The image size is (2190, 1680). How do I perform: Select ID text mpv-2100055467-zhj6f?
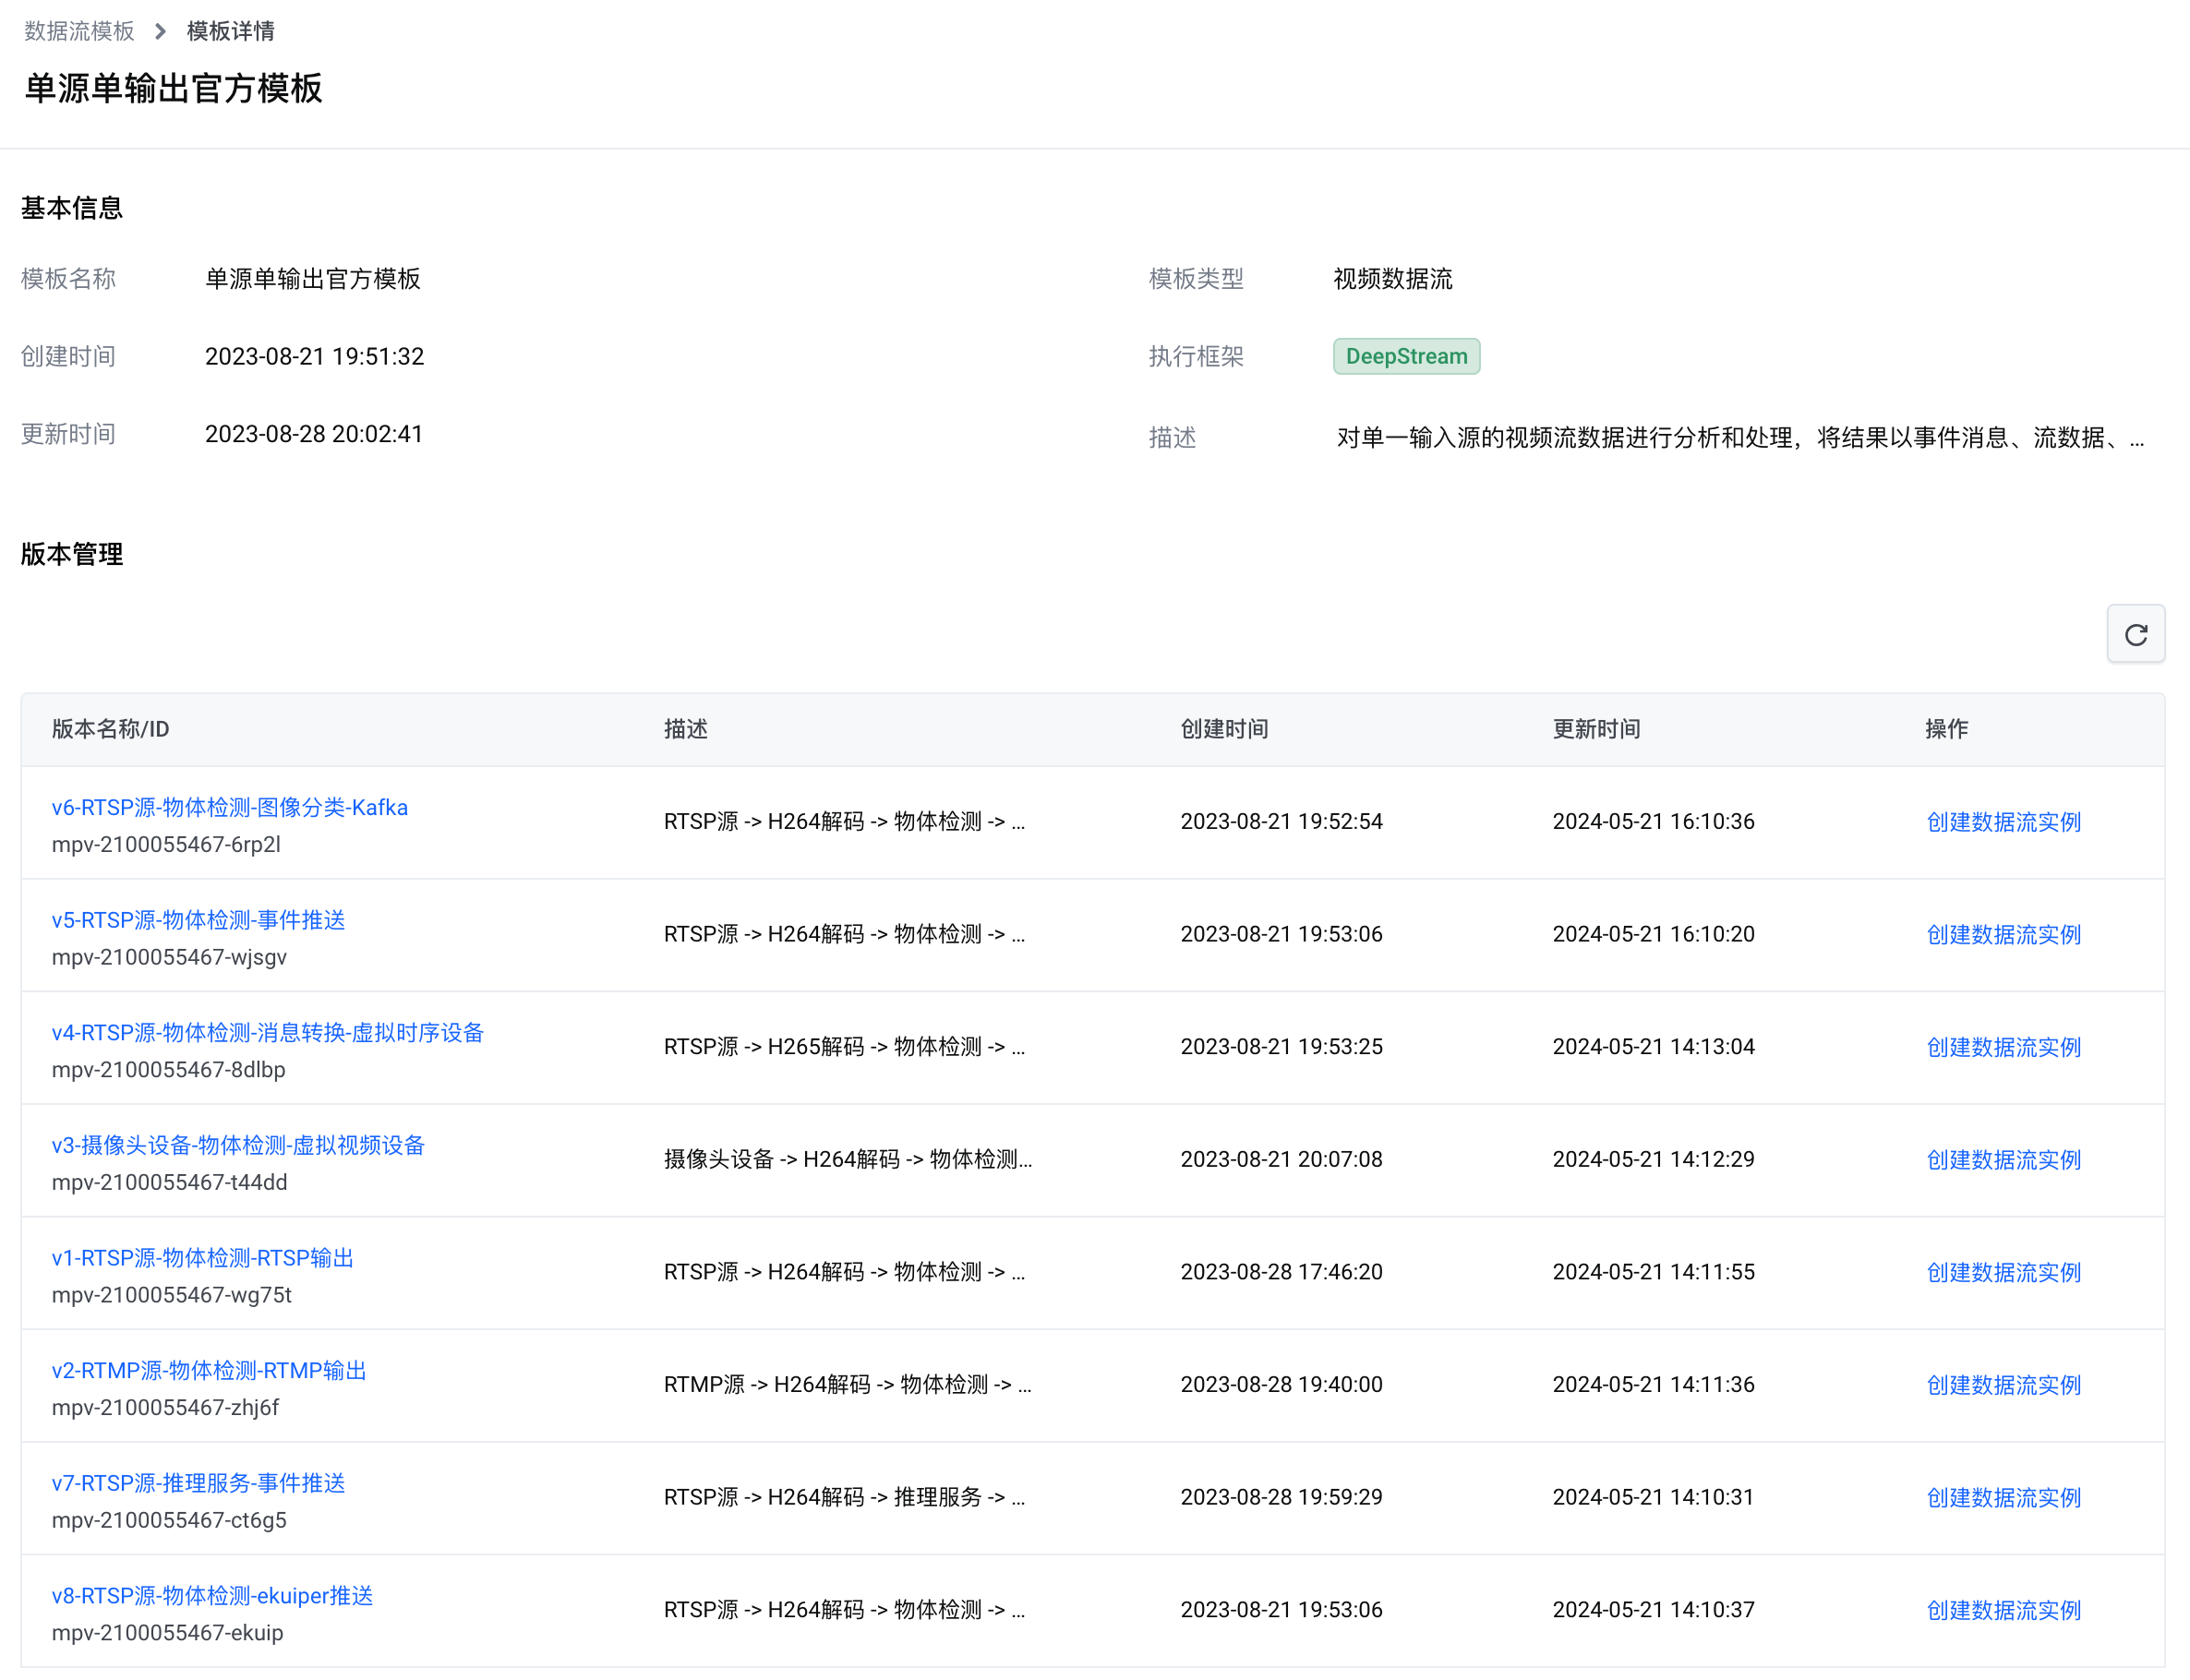(166, 1408)
